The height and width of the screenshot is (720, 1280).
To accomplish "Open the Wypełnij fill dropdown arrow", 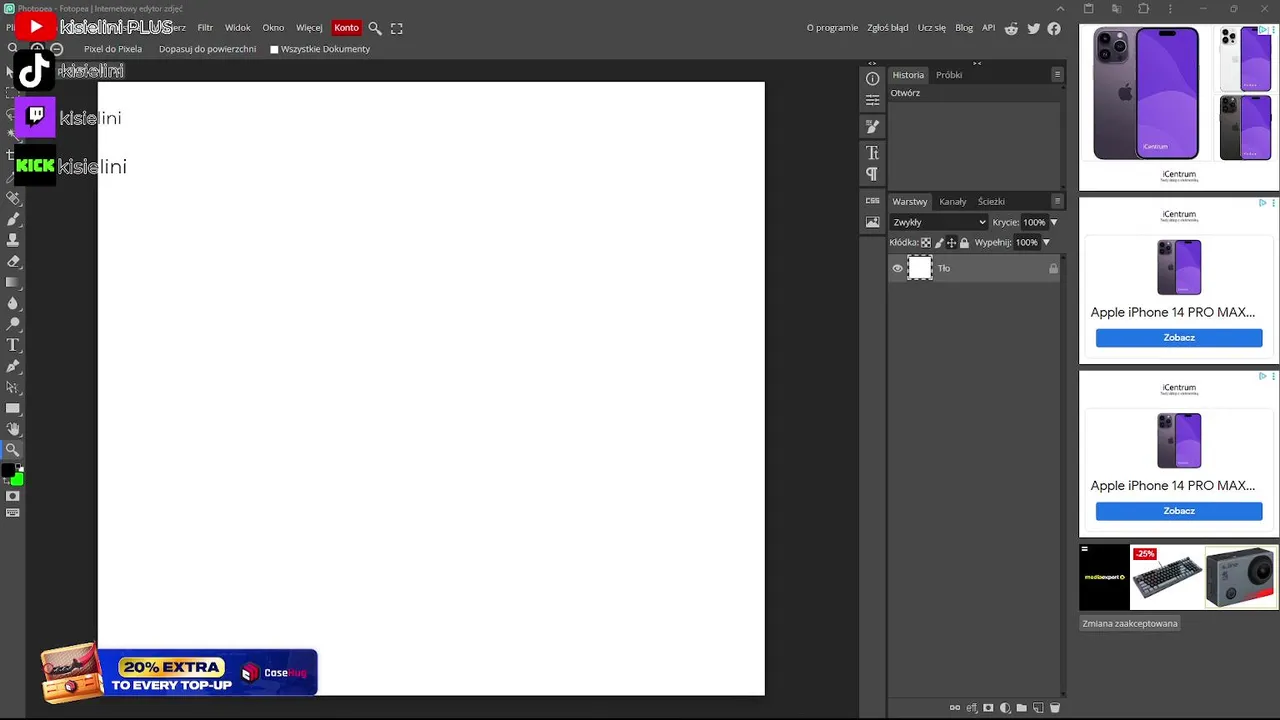I will coord(1046,242).
